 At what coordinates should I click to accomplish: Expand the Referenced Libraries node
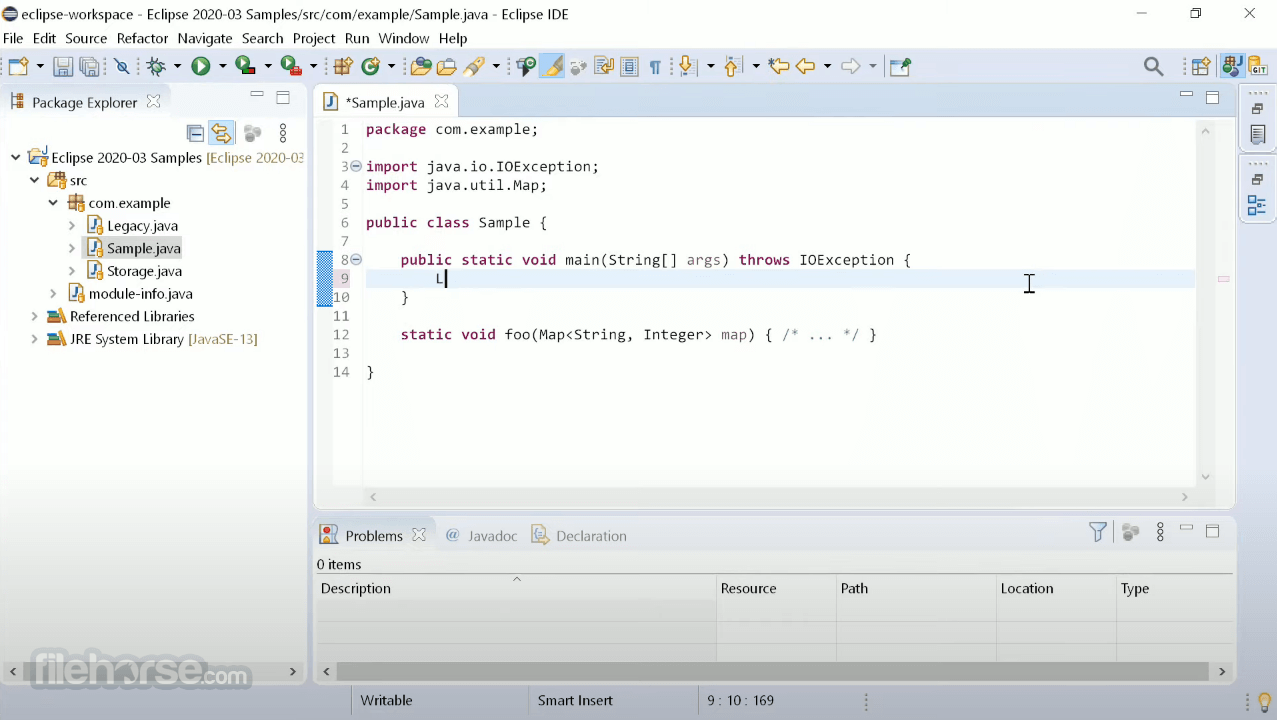pyautogui.click(x=34, y=317)
